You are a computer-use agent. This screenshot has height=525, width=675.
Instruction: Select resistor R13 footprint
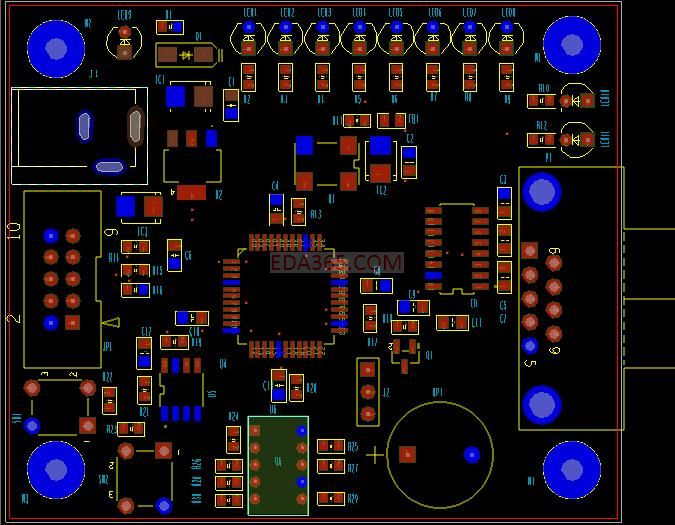click(x=298, y=211)
